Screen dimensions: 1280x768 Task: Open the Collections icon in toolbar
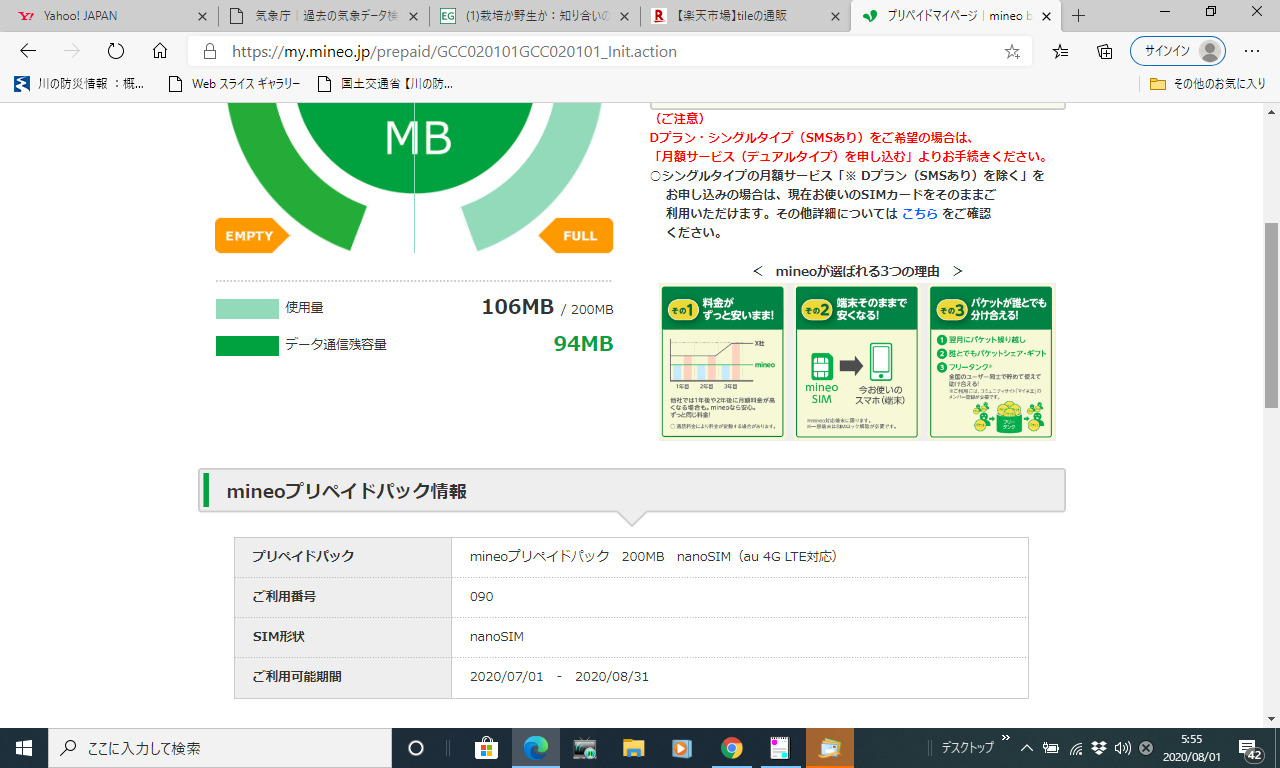(1105, 52)
